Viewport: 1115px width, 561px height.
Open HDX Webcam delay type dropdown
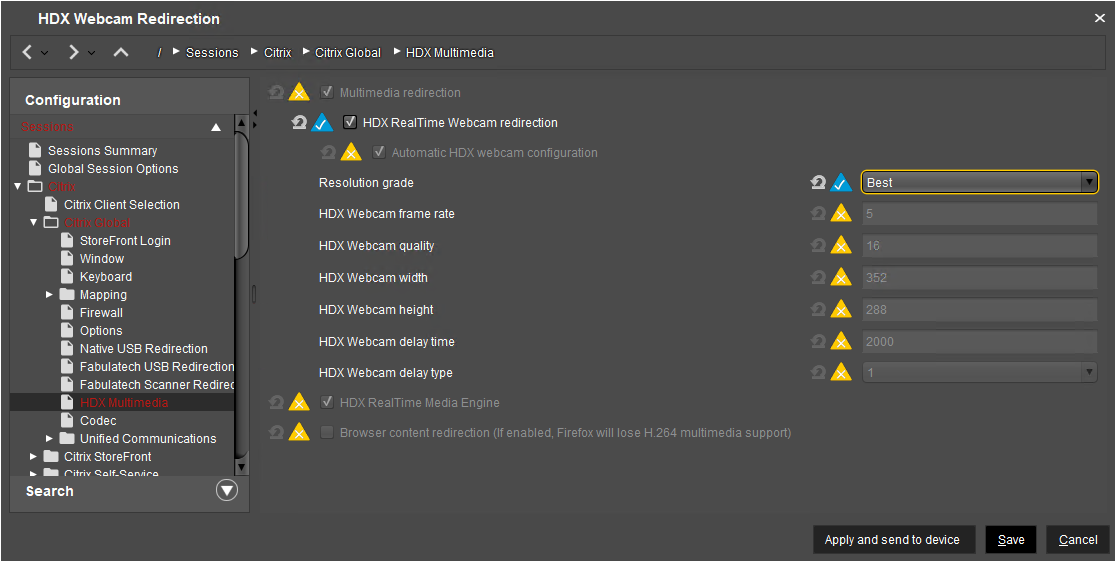point(979,372)
